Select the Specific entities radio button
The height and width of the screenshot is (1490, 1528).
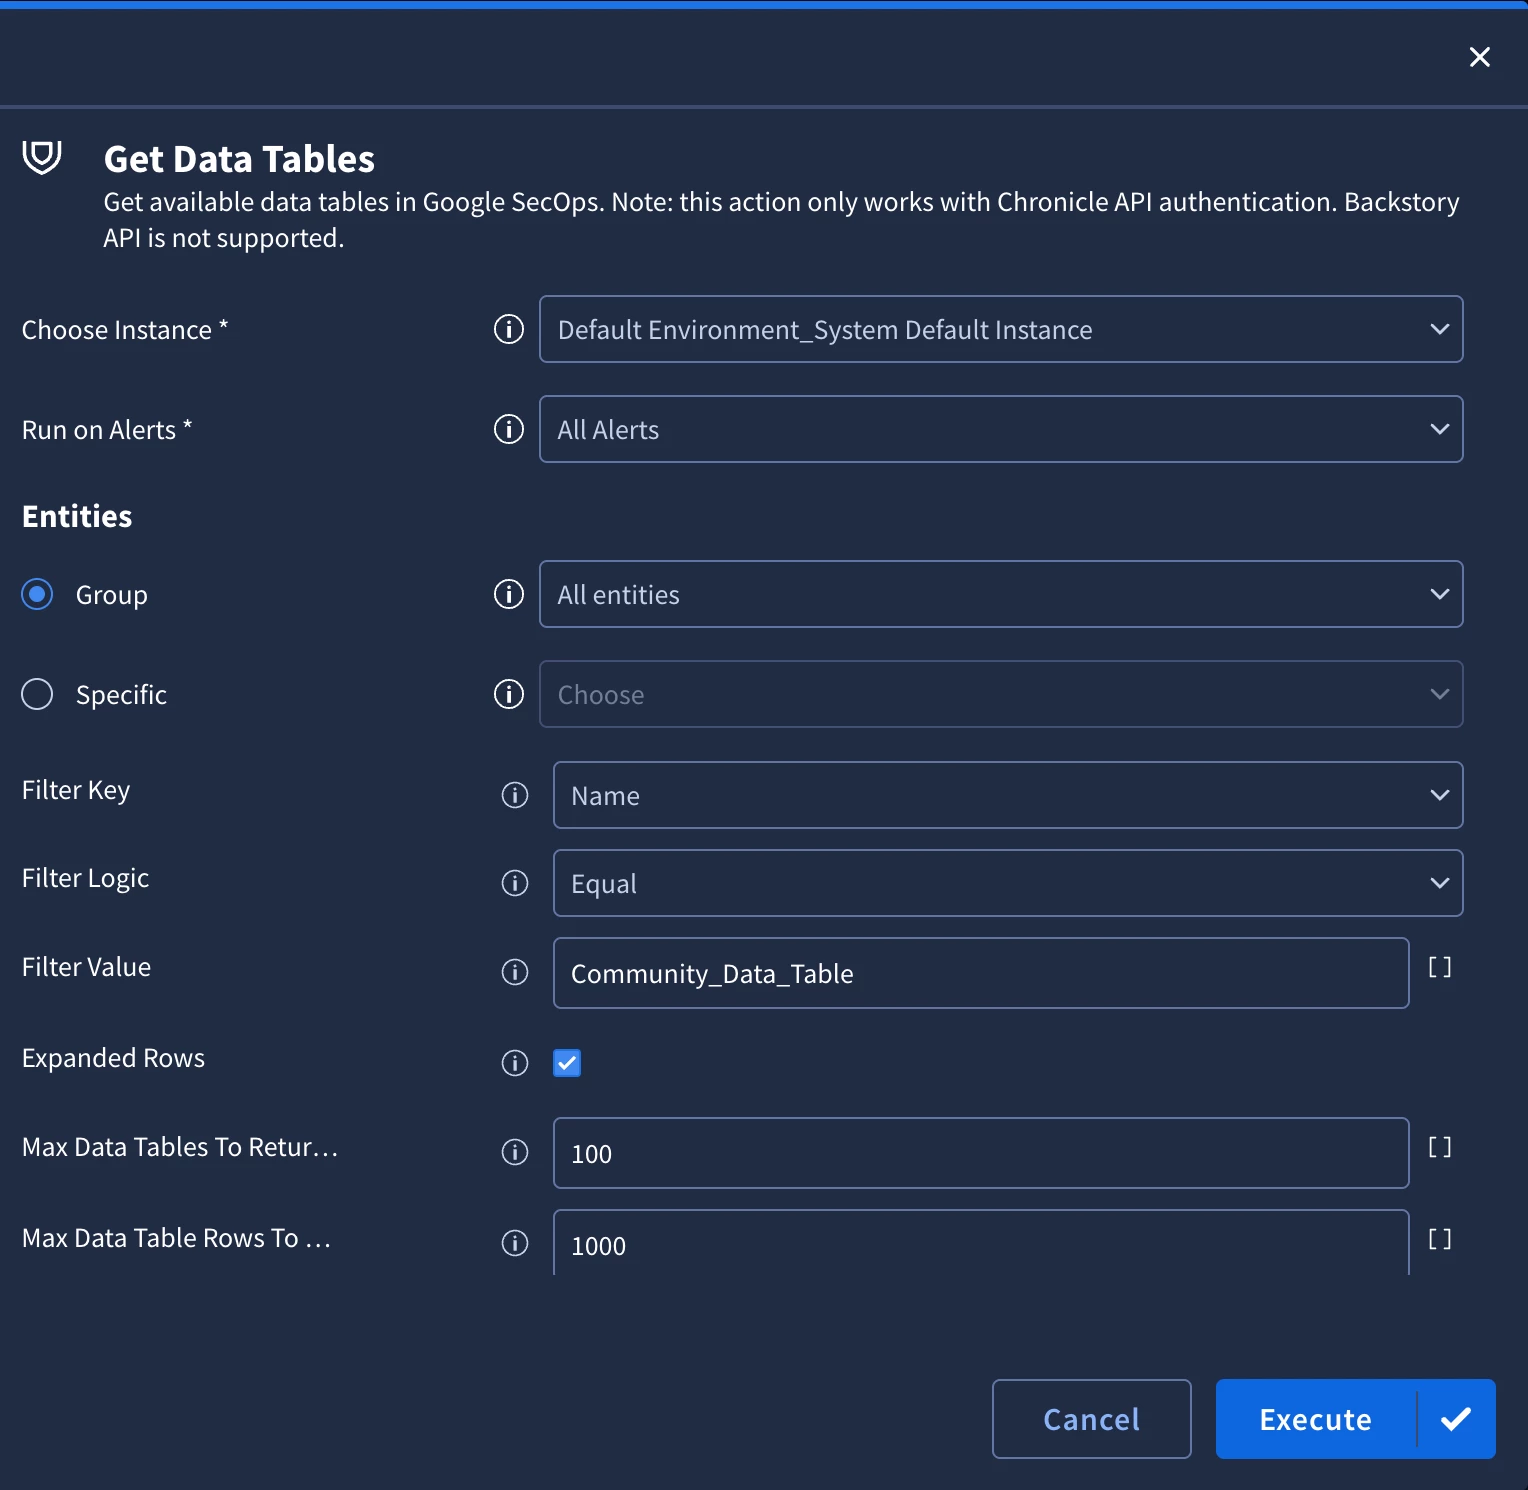pos(37,694)
